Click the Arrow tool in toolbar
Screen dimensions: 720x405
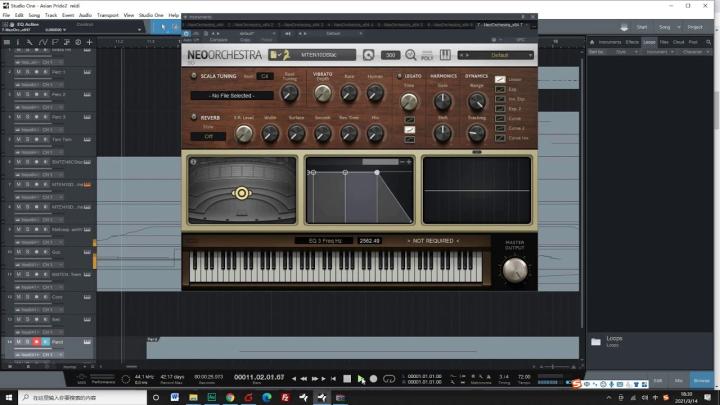click(x=163, y=27)
